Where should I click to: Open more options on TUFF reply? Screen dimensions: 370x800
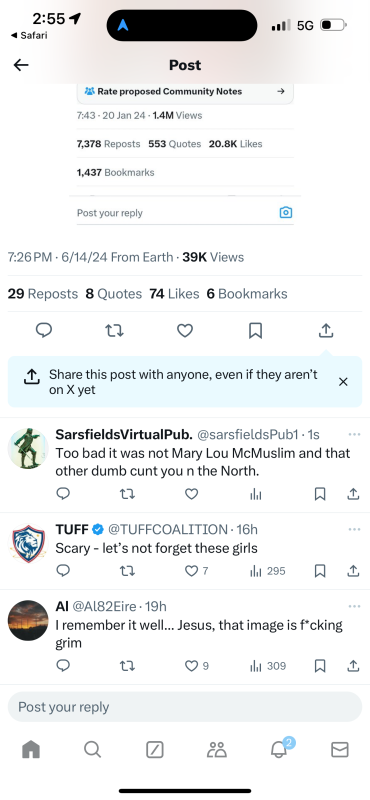(354, 529)
